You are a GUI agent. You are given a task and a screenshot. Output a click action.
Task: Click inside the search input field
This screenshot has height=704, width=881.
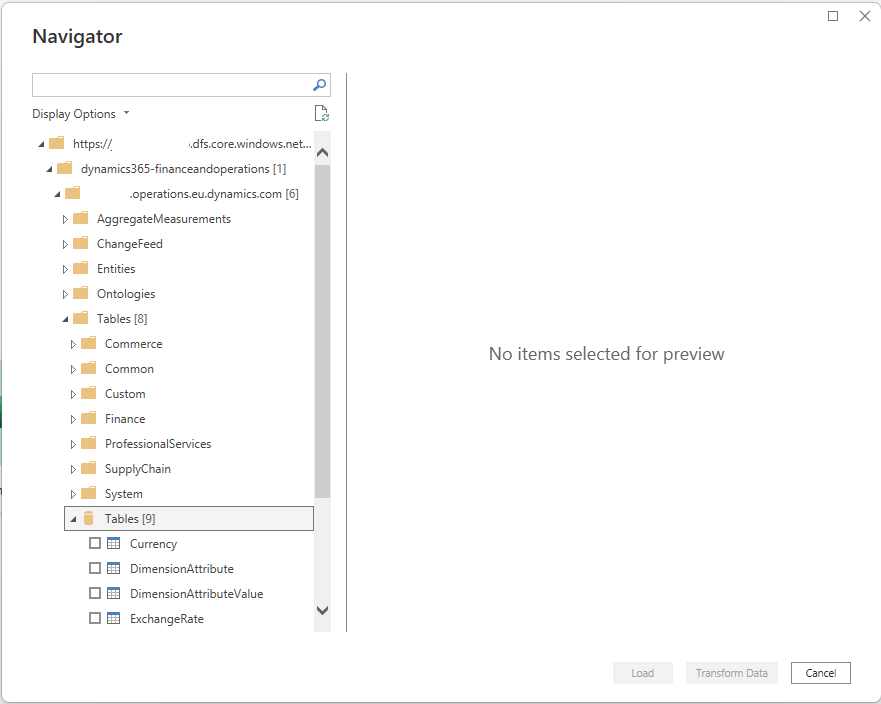[170, 85]
